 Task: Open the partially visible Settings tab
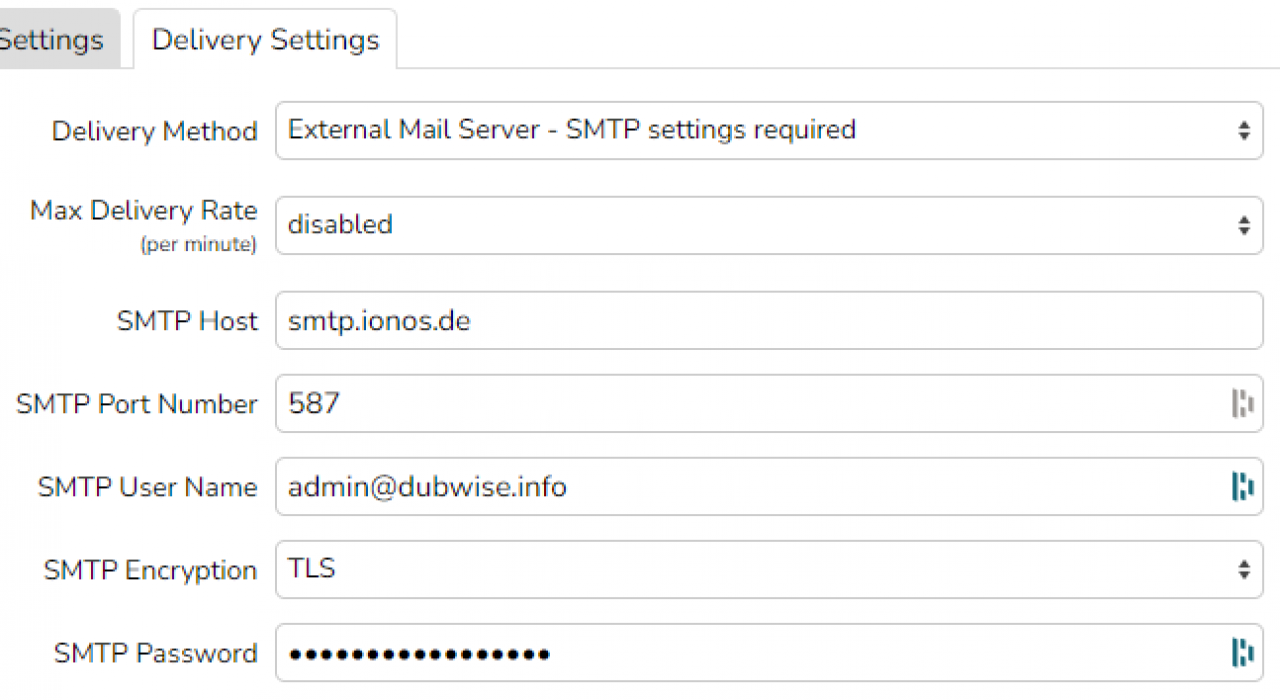(52, 40)
